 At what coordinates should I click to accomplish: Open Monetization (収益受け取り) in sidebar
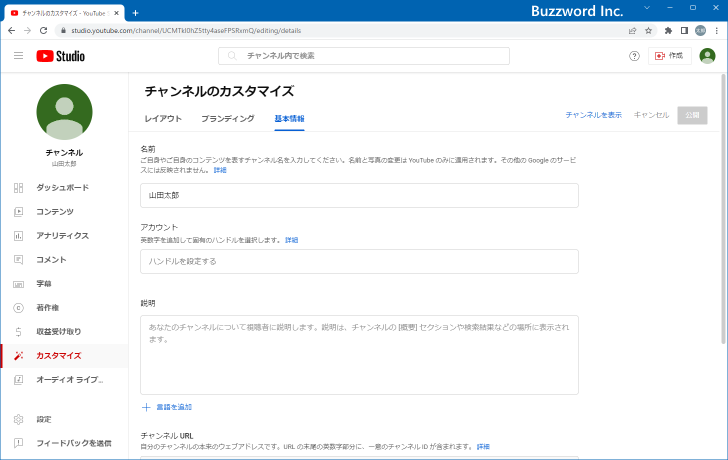pyautogui.click(x=65, y=331)
